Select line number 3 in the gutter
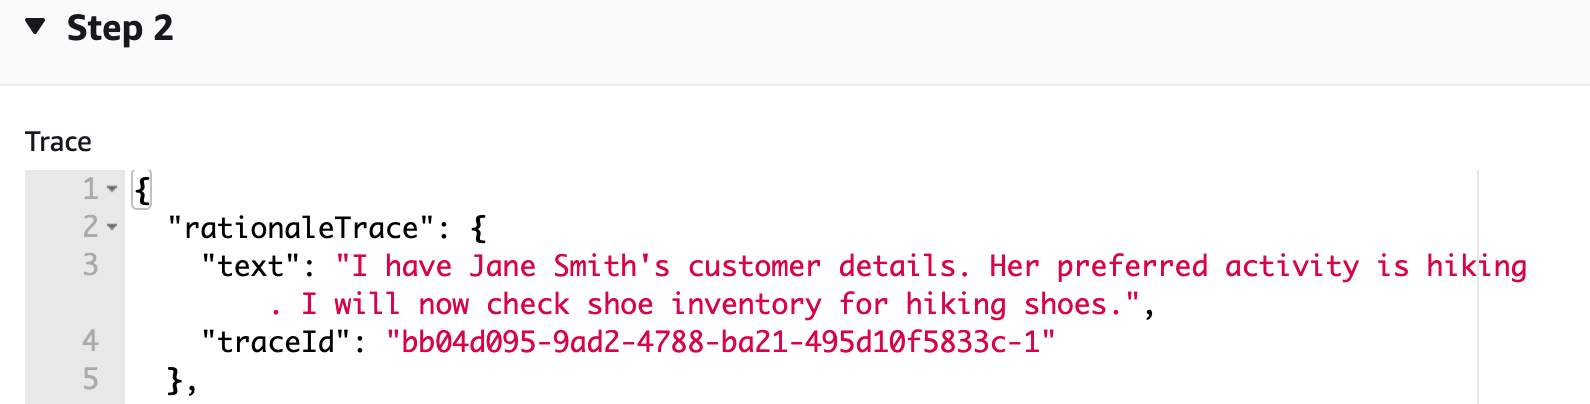Screen dimensions: 1590x404 click(x=90, y=265)
